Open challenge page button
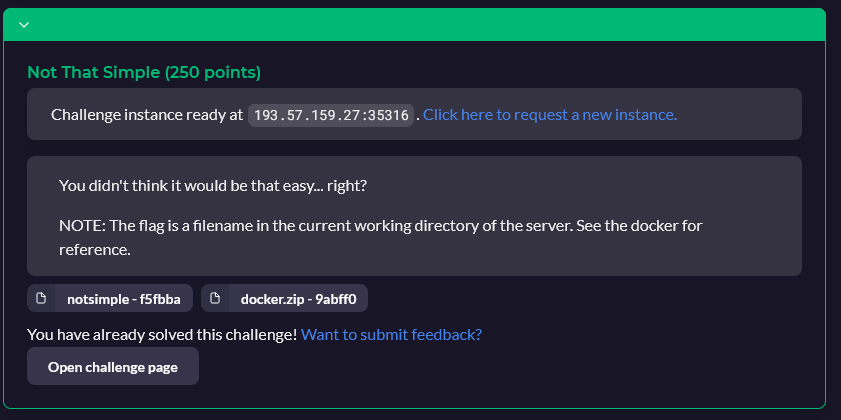This screenshot has width=841, height=420. (x=113, y=366)
